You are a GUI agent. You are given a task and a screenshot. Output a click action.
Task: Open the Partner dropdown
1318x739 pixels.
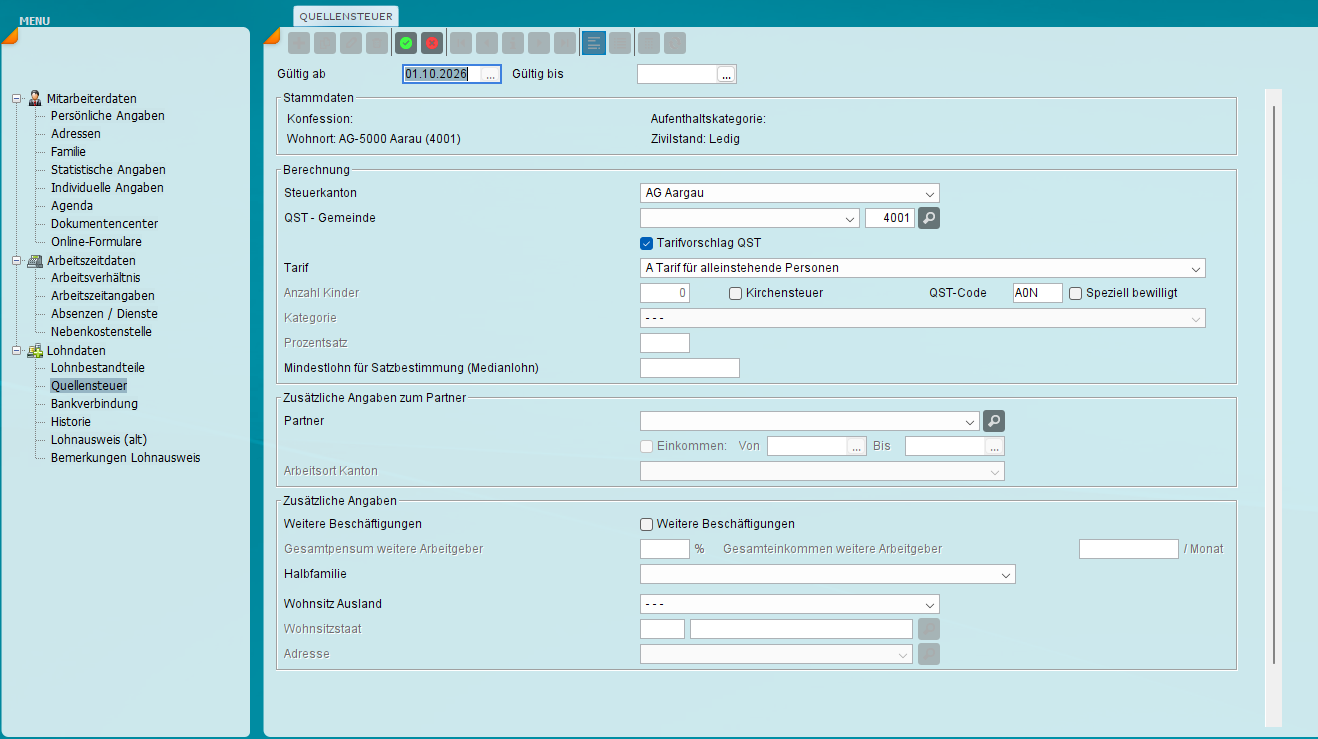(809, 421)
